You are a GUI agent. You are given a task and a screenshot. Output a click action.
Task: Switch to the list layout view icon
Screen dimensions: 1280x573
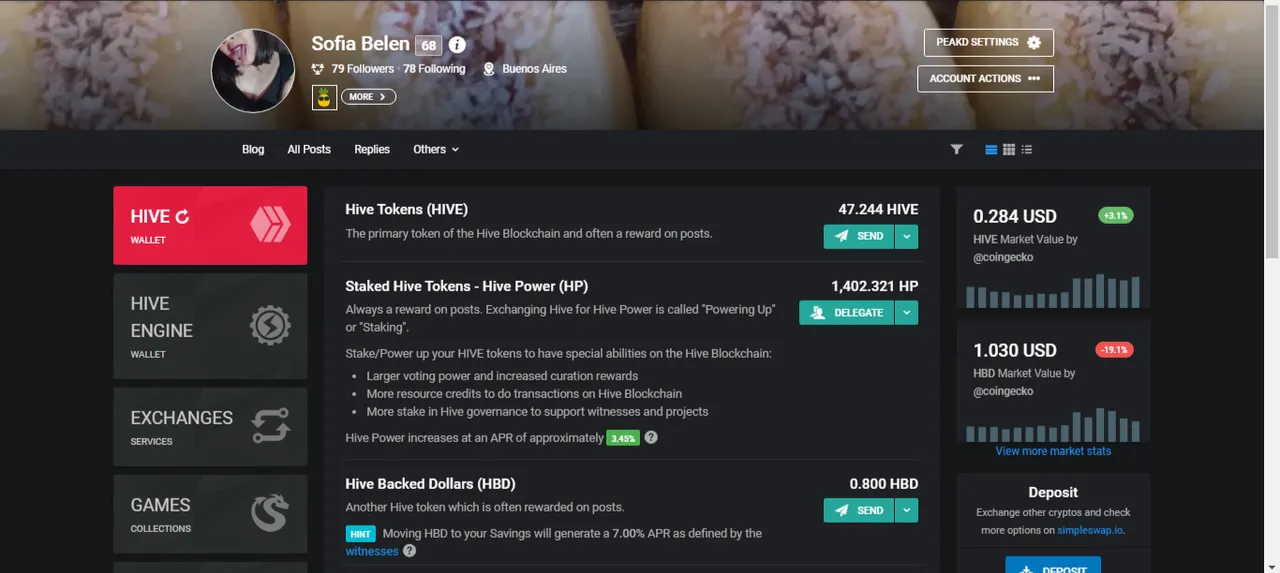pos(991,149)
